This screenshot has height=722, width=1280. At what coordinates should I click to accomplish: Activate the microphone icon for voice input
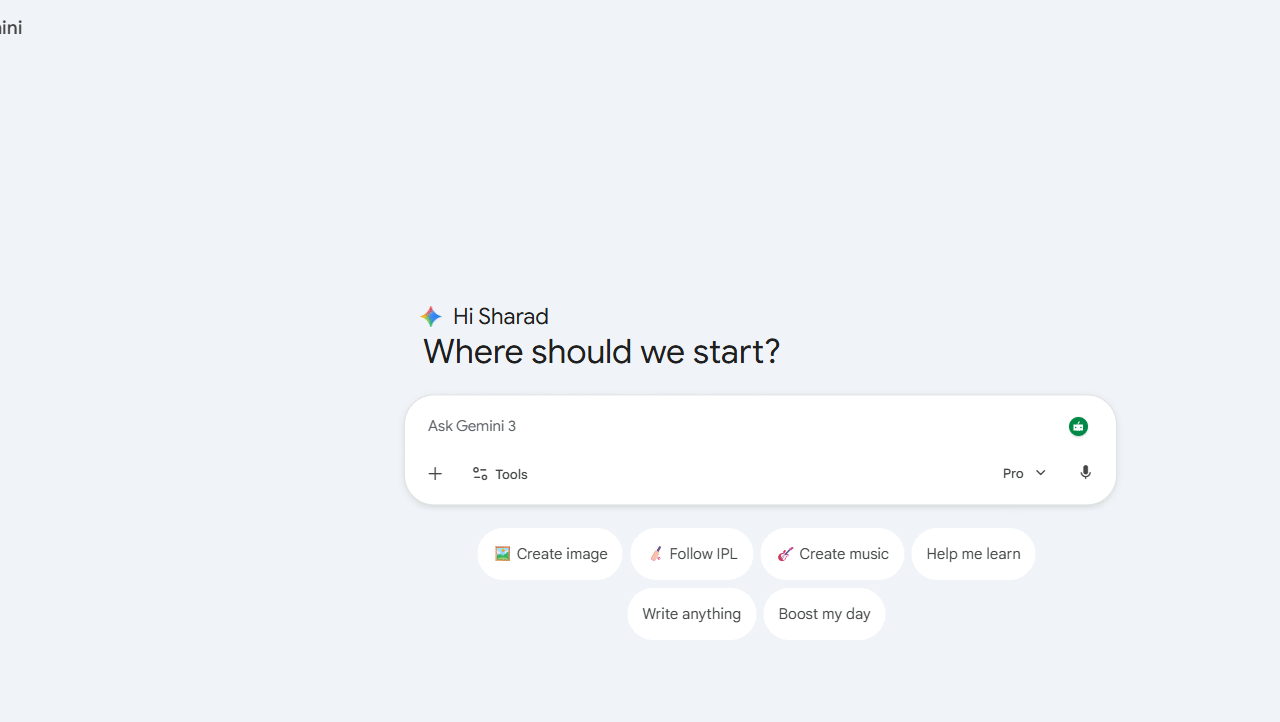tap(1085, 472)
